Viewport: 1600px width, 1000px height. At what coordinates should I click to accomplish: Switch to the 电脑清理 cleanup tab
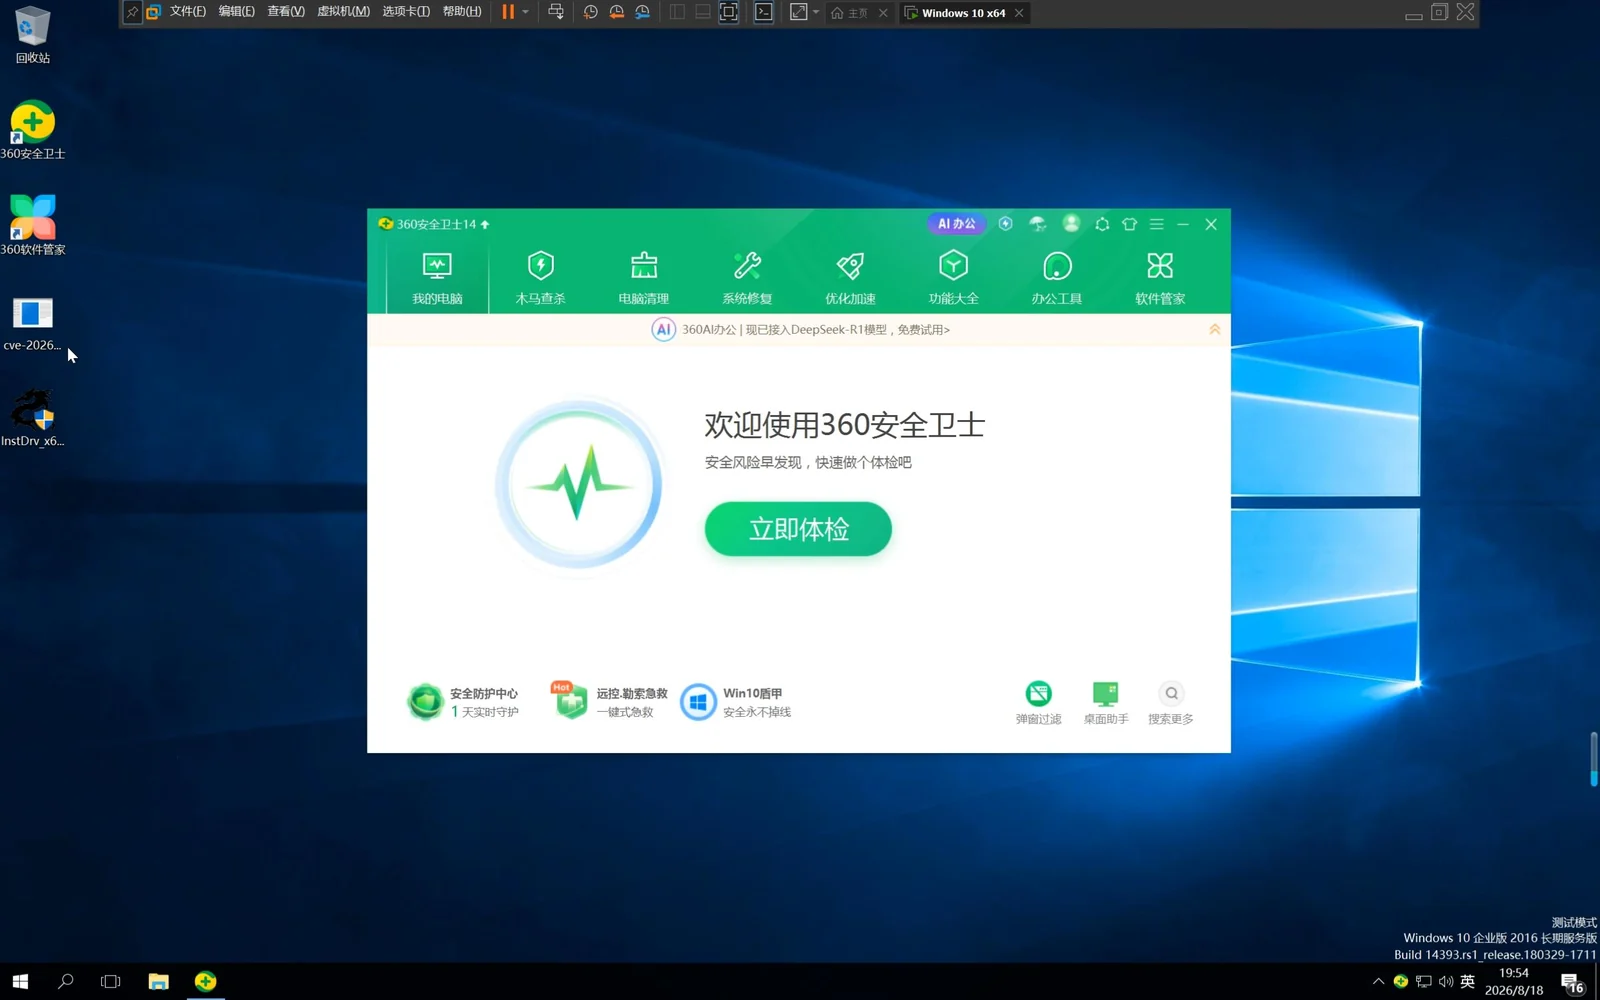pyautogui.click(x=644, y=277)
